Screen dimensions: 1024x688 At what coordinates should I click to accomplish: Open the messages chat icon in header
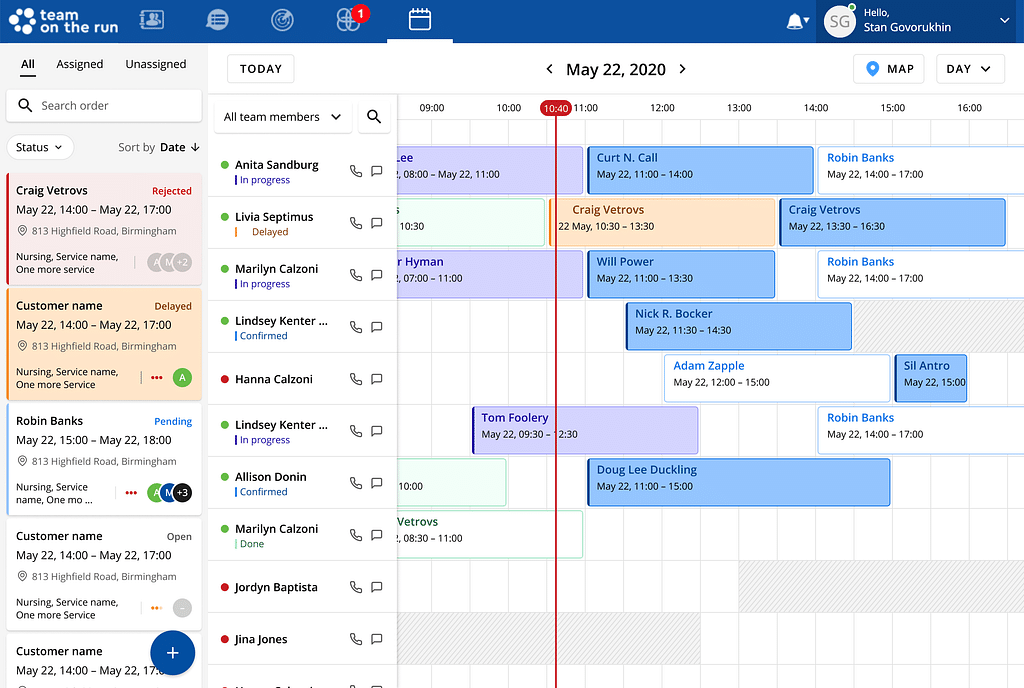tap(216, 20)
